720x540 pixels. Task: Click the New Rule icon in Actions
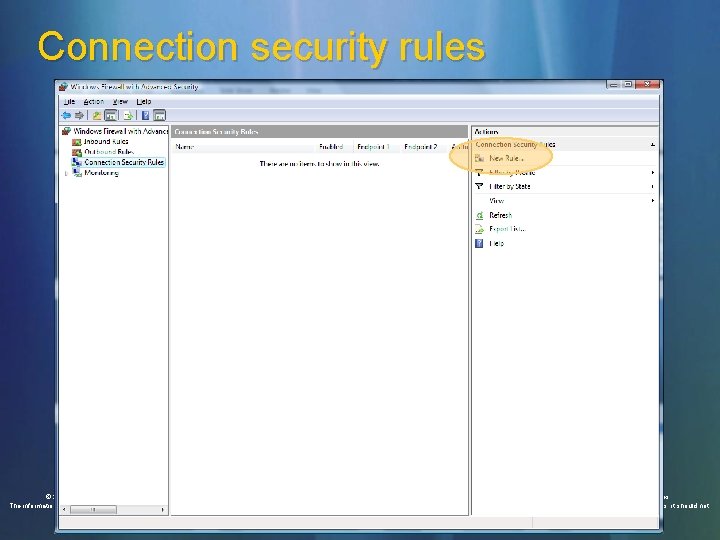click(479, 158)
